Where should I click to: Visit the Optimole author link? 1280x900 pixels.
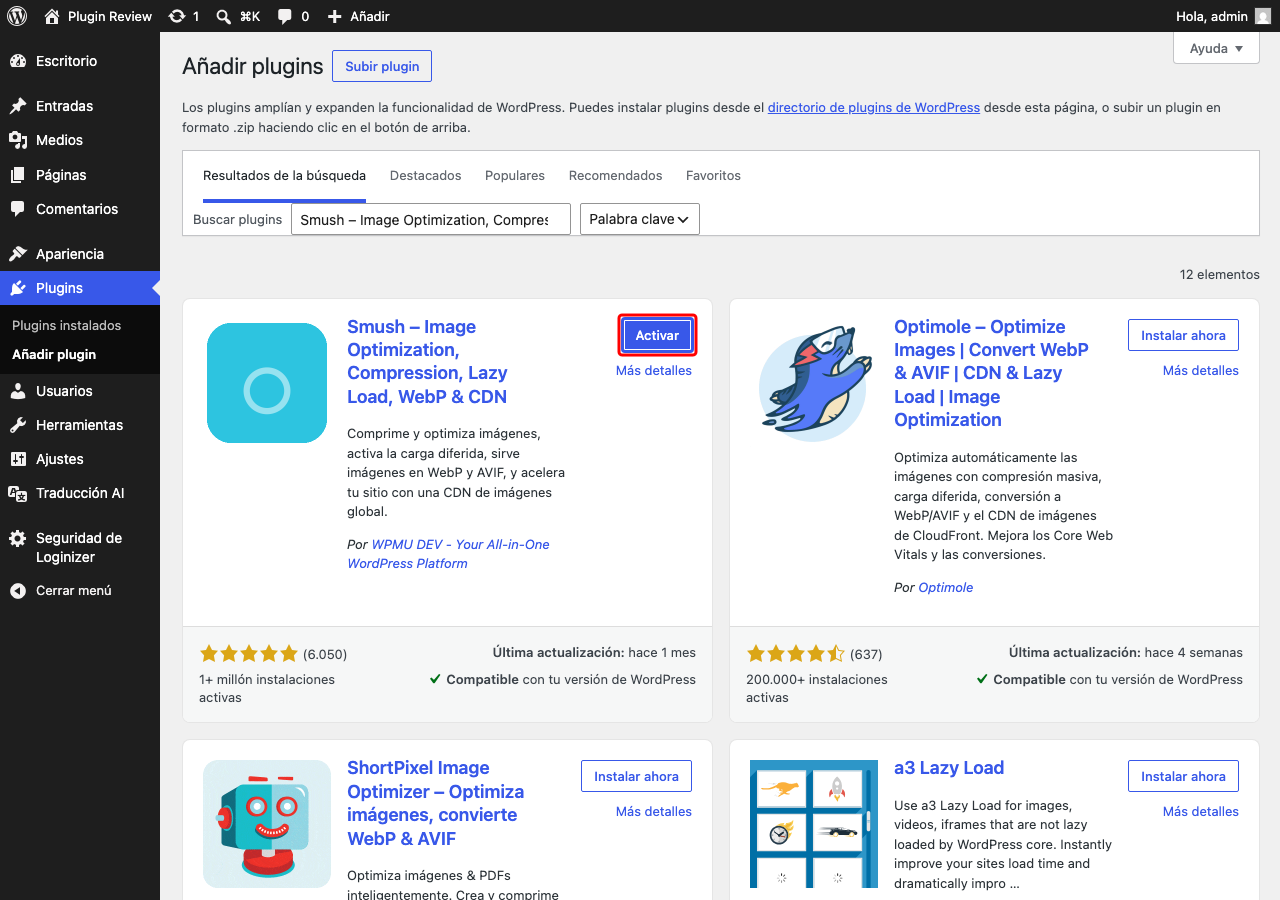(x=946, y=588)
